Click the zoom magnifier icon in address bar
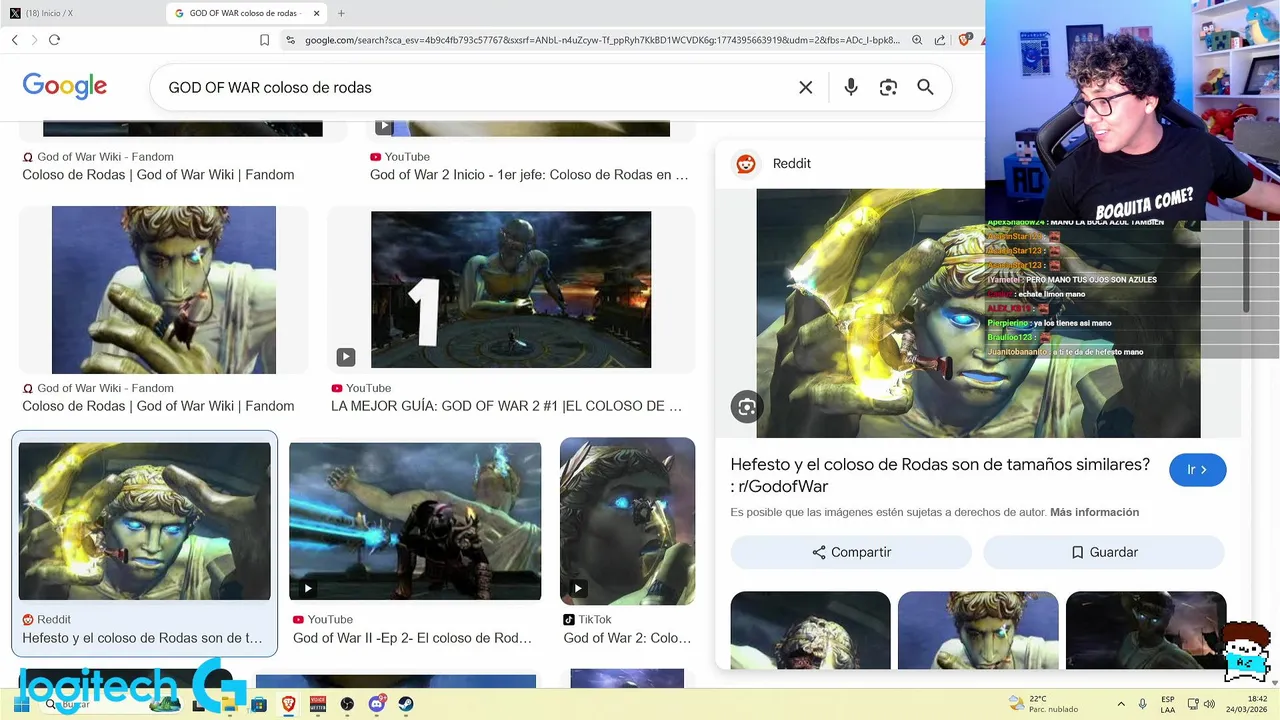The width and height of the screenshot is (1280, 720). (917, 40)
